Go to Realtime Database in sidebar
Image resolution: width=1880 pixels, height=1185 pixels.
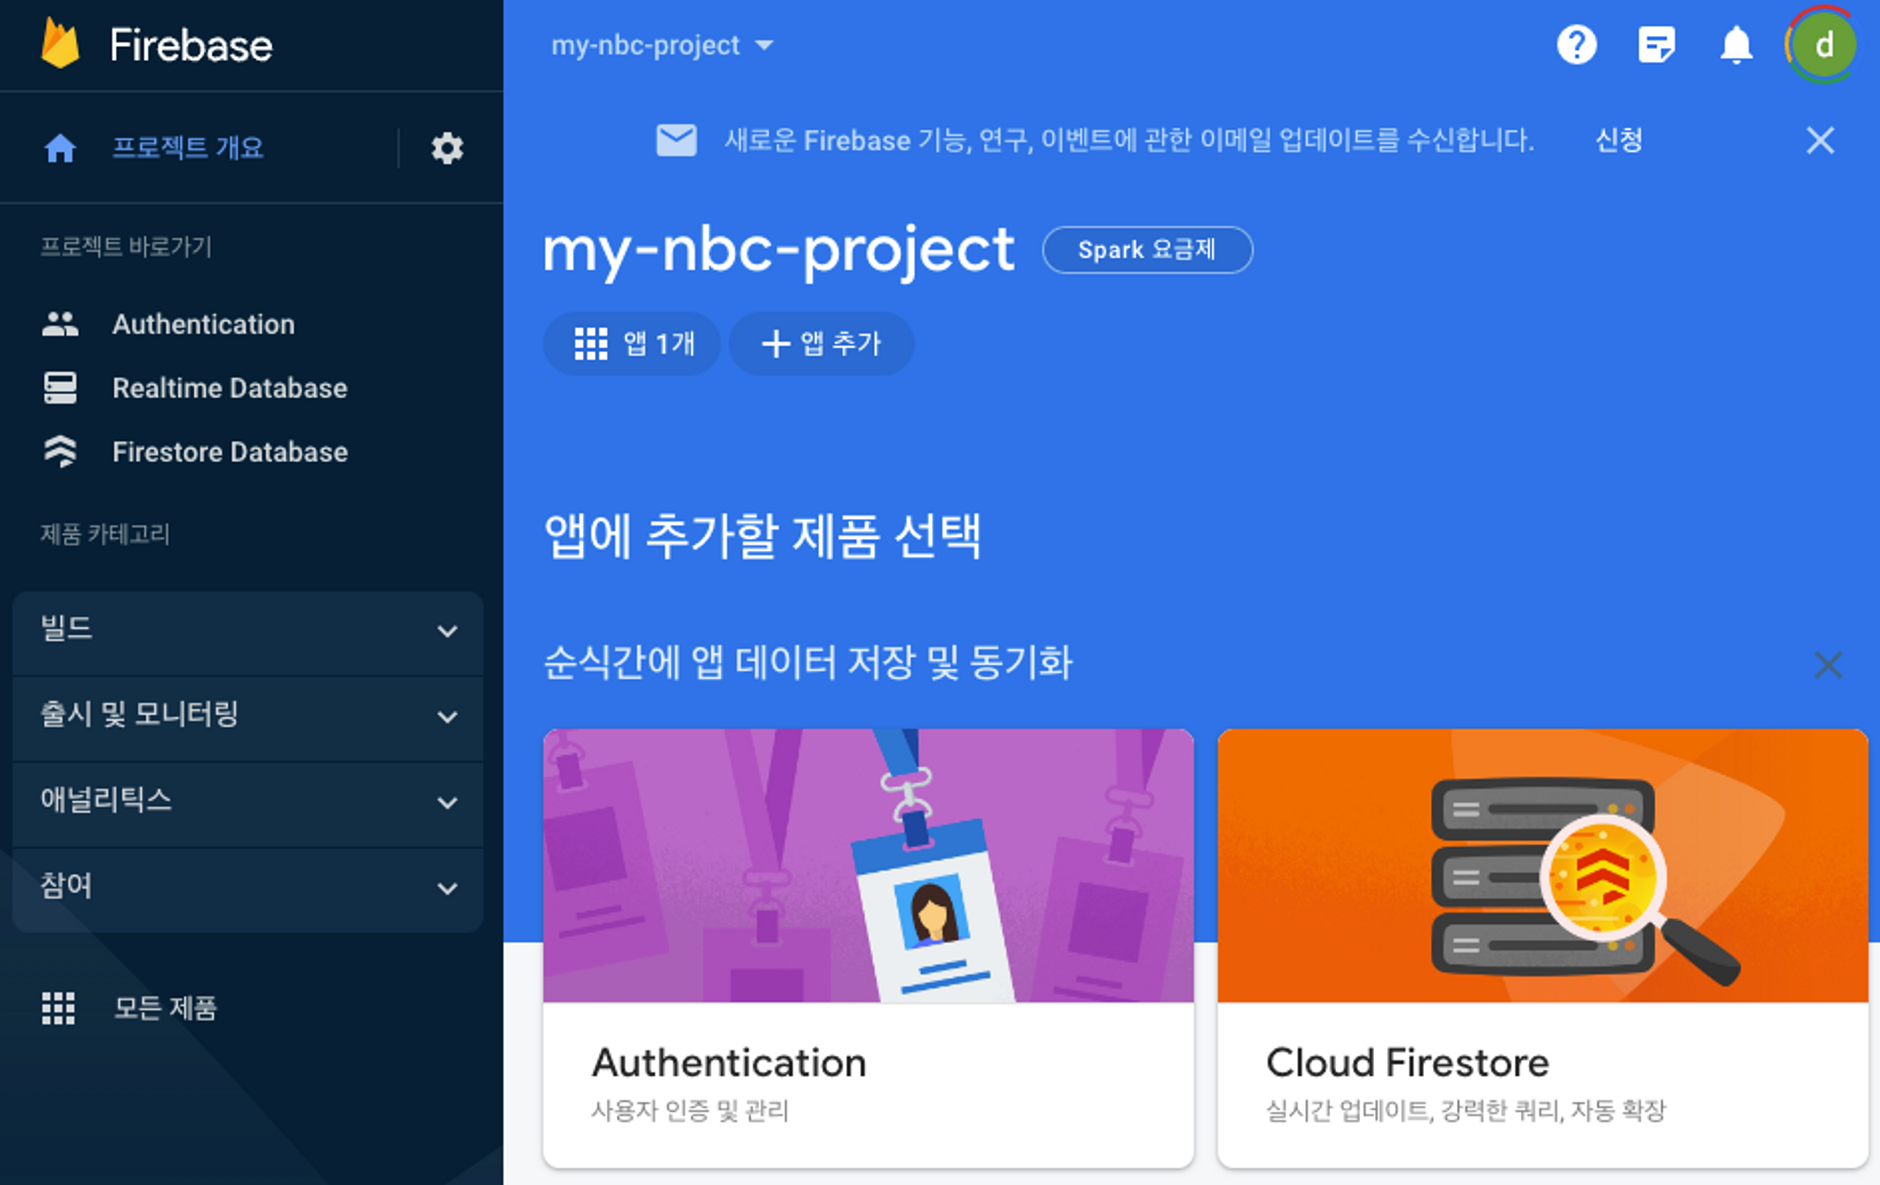(229, 388)
